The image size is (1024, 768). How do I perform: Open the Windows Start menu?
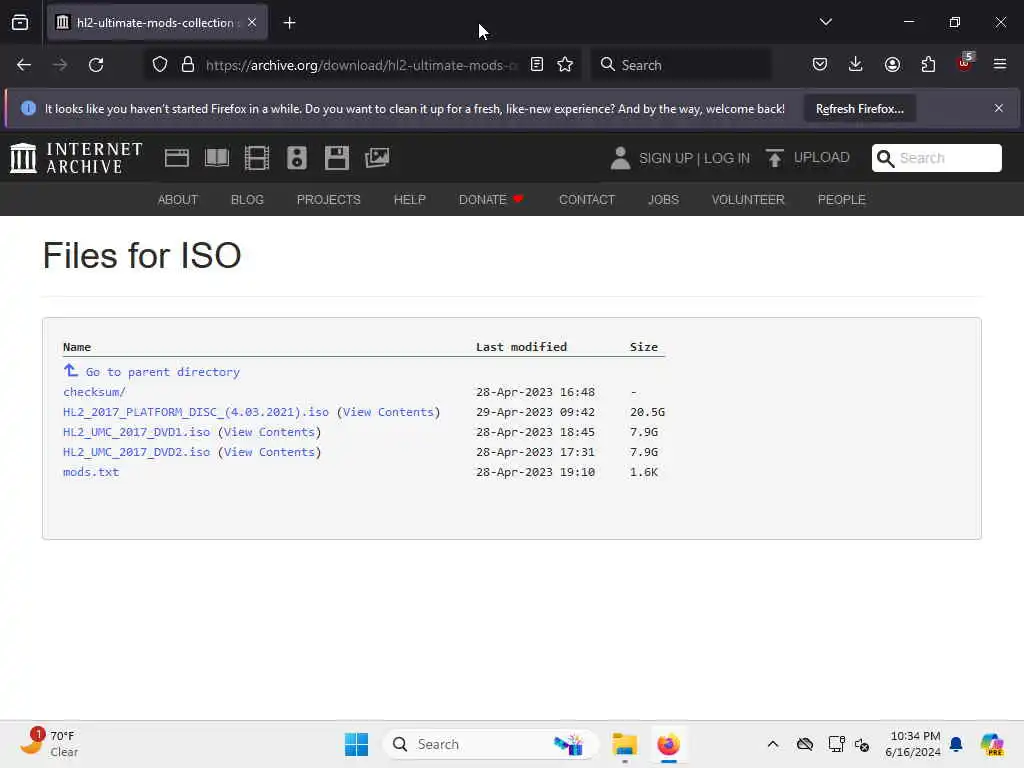point(356,744)
